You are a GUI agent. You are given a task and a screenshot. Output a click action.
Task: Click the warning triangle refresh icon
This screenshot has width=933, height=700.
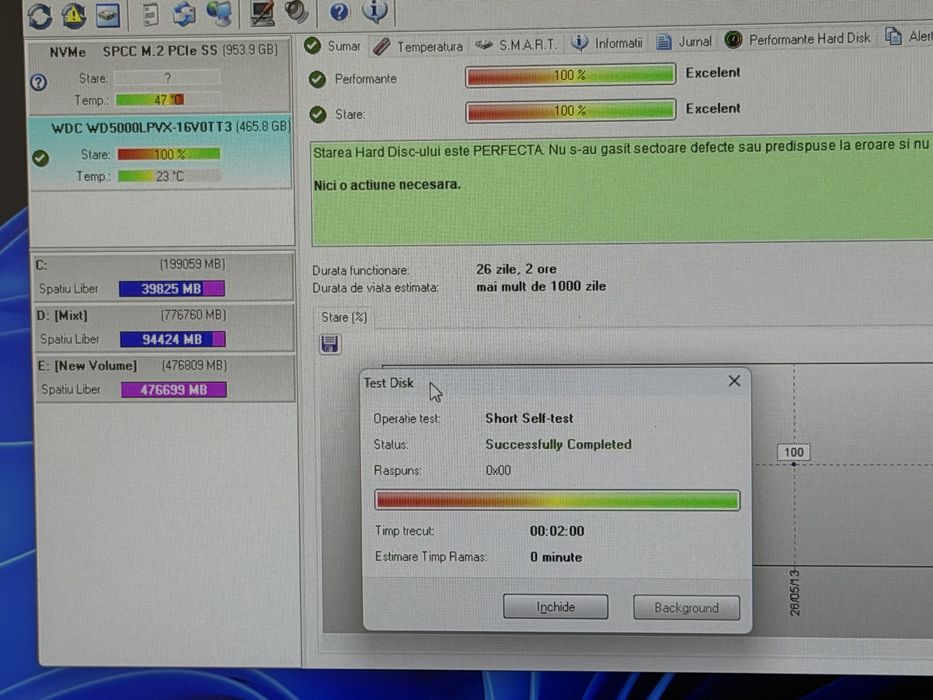(x=74, y=15)
